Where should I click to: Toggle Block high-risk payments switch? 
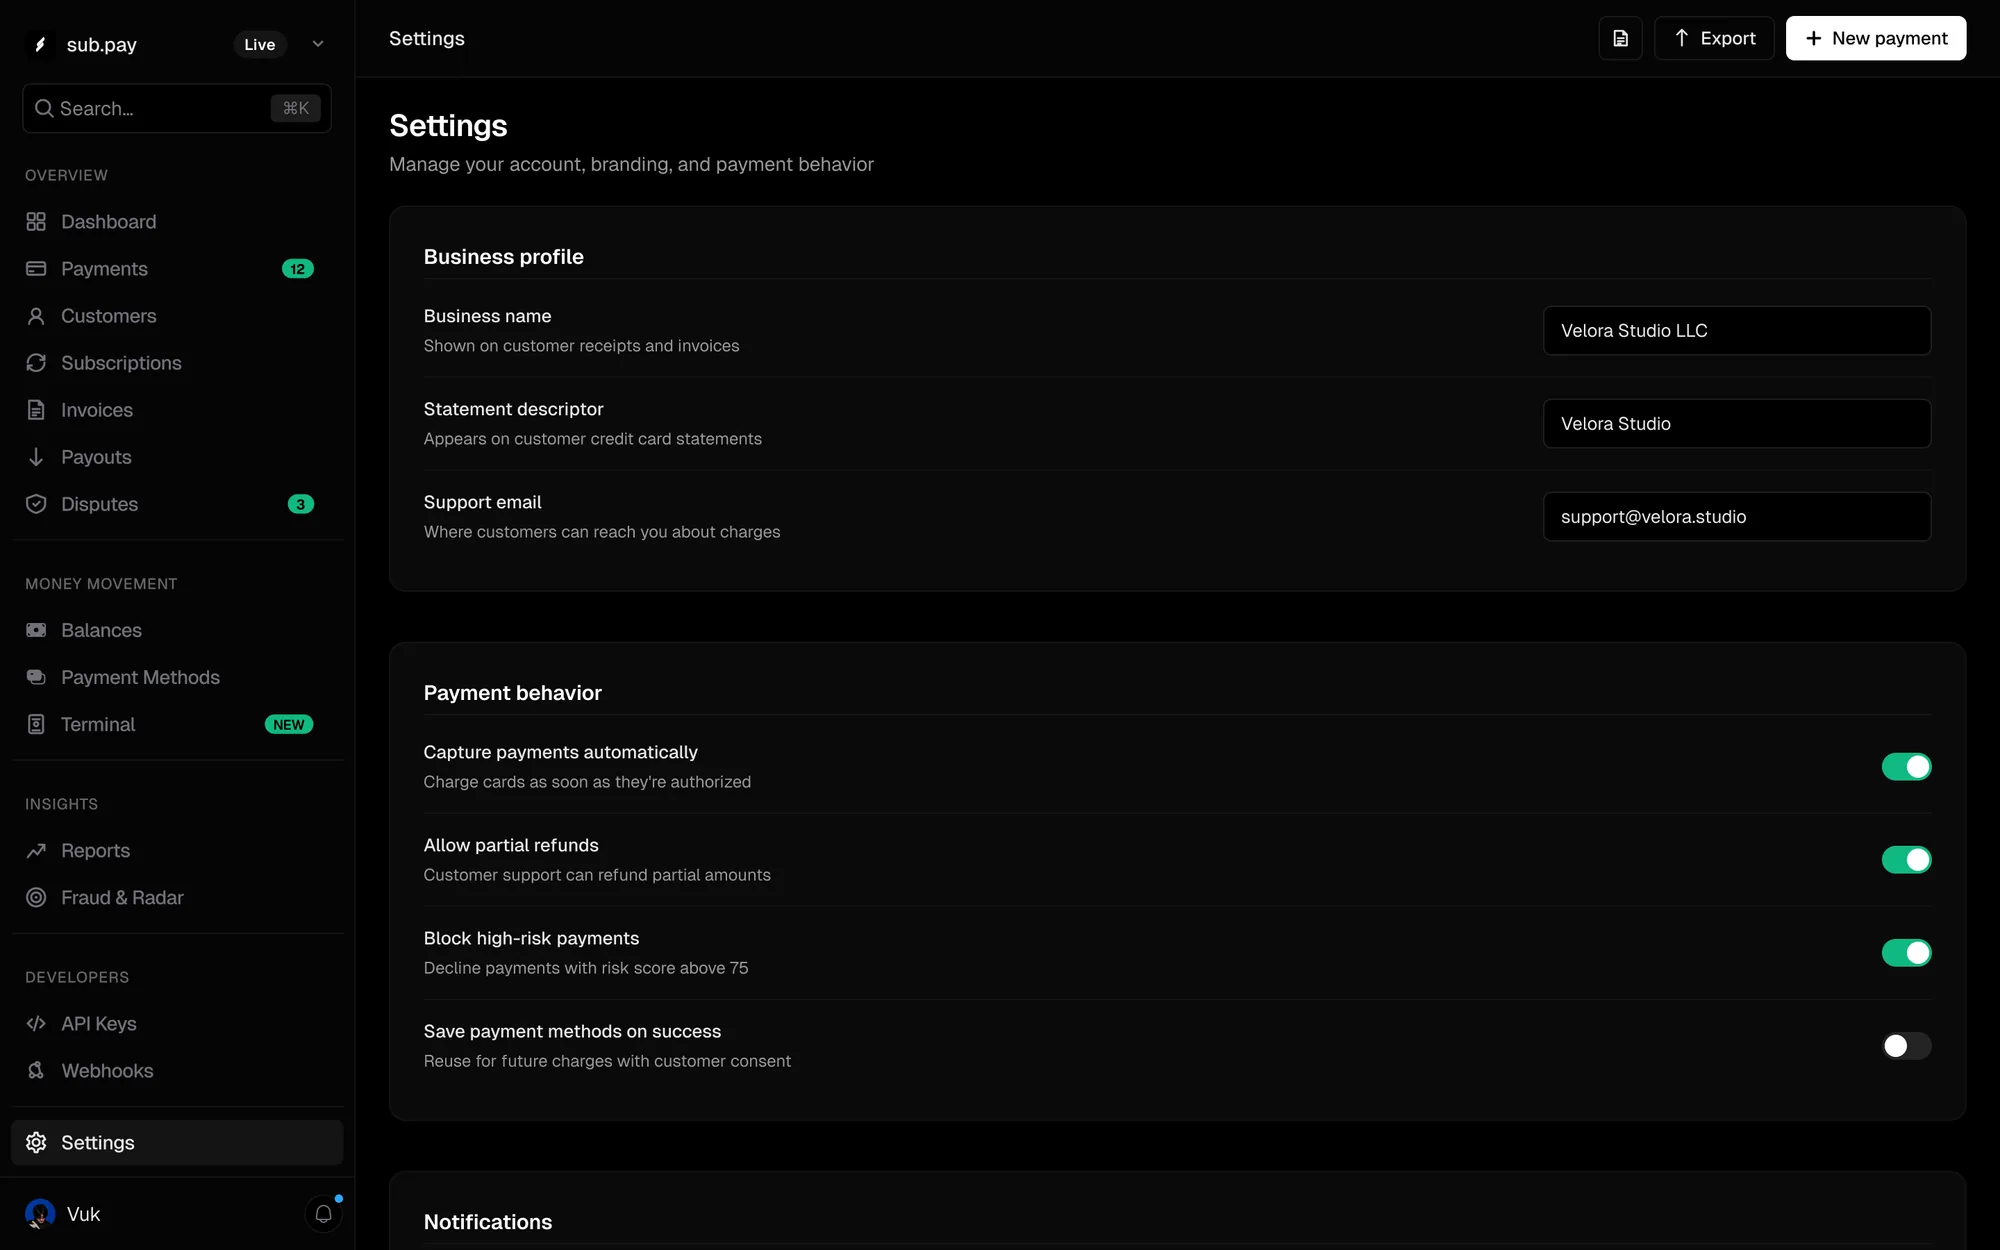tap(1906, 953)
